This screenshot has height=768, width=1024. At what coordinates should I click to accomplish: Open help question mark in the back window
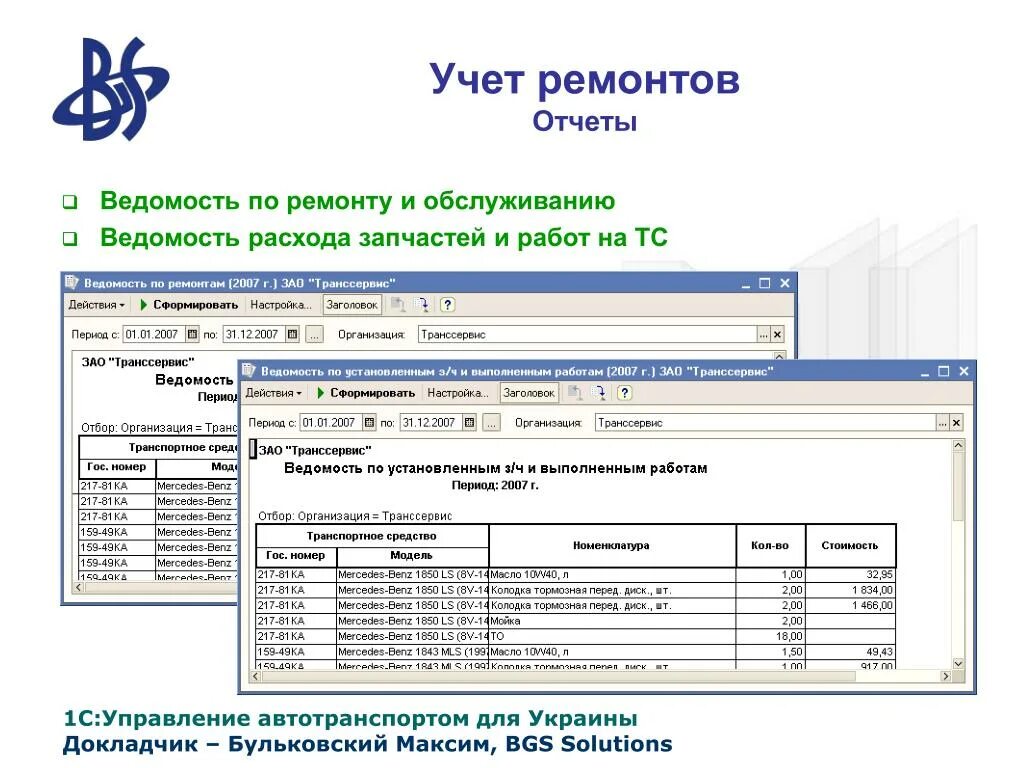(447, 305)
